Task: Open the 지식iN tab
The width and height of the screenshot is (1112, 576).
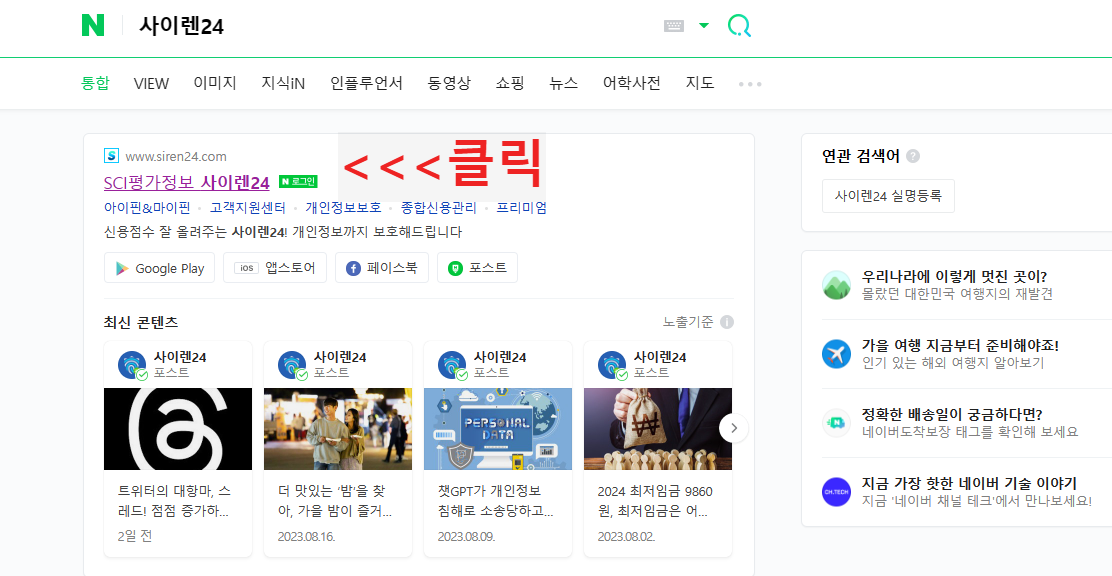Action: point(283,83)
